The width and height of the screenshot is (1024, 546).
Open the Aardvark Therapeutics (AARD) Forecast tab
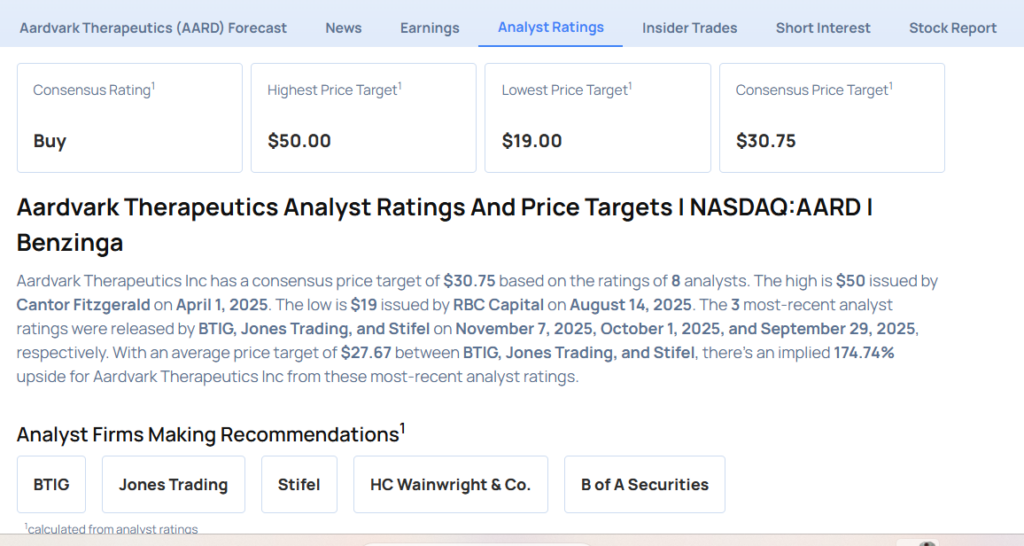pyautogui.click(x=153, y=28)
